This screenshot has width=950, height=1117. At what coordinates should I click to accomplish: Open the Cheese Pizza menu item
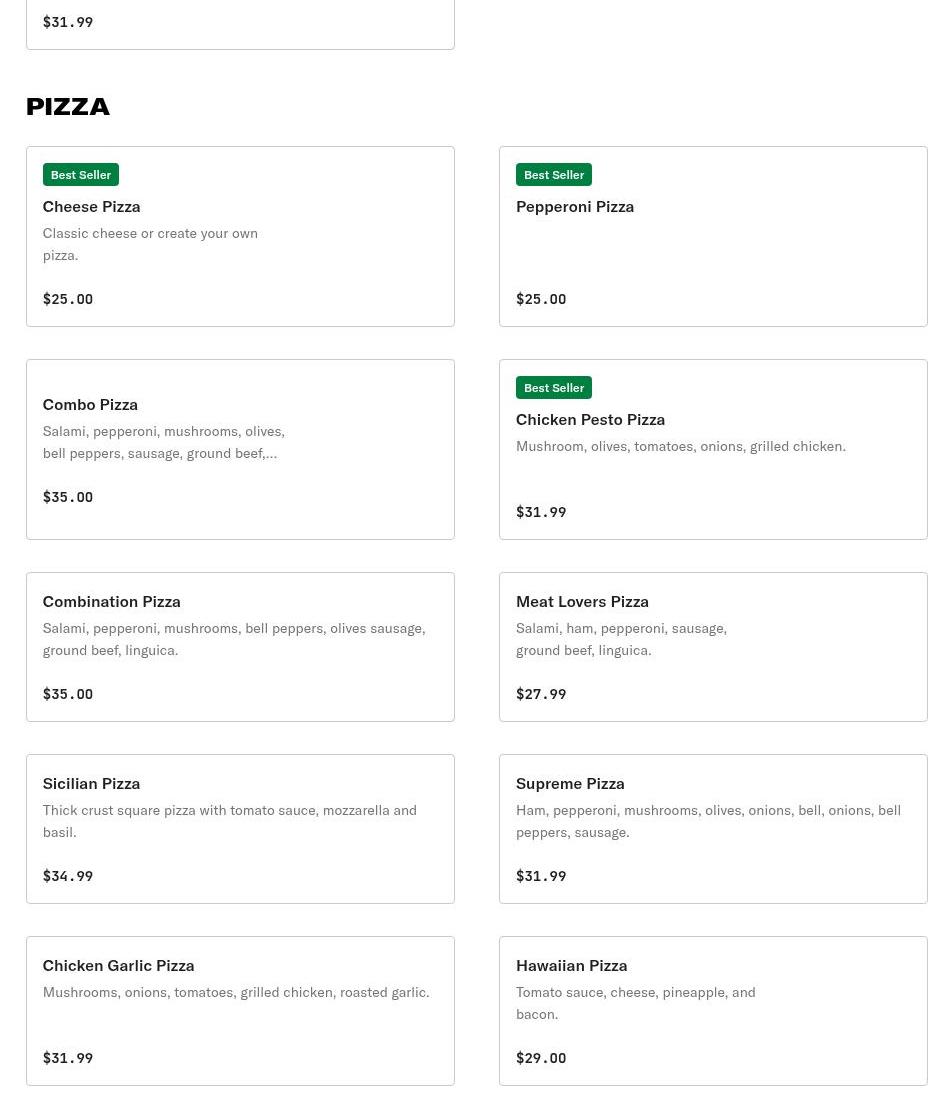click(91, 206)
